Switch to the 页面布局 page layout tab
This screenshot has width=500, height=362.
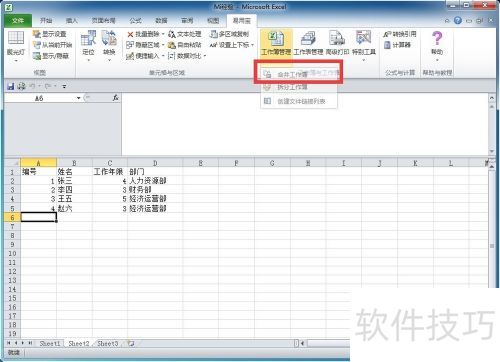(x=103, y=21)
